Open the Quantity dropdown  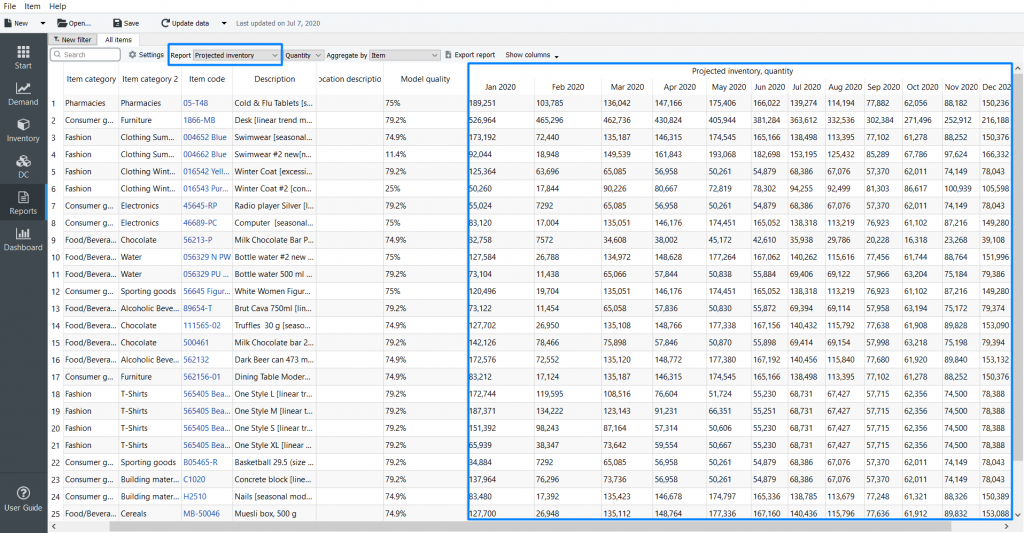[x=303, y=56]
